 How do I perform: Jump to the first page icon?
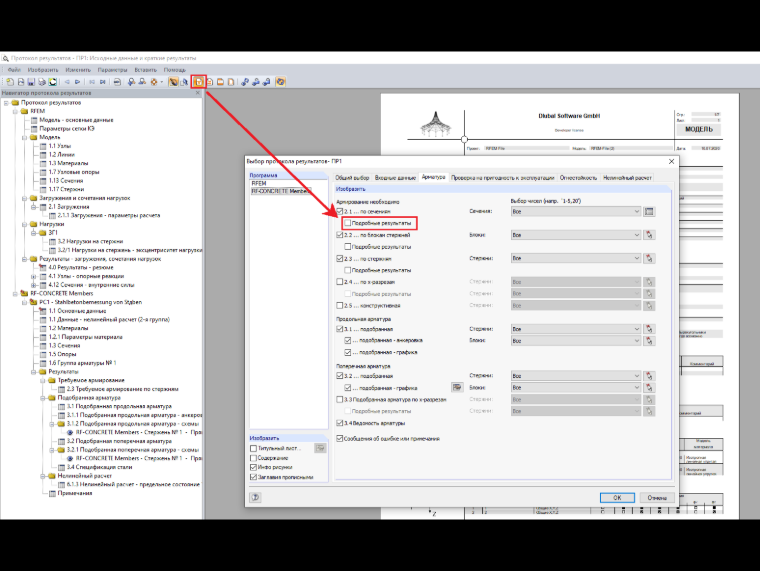pos(92,82)
